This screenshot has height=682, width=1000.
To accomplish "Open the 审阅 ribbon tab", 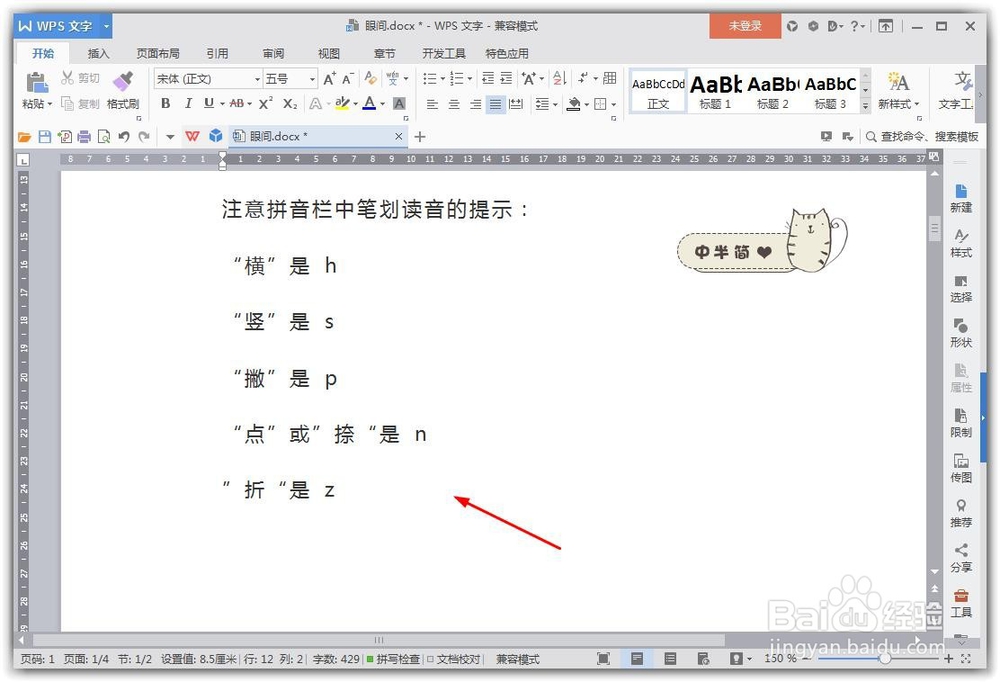I will (272, 53).
